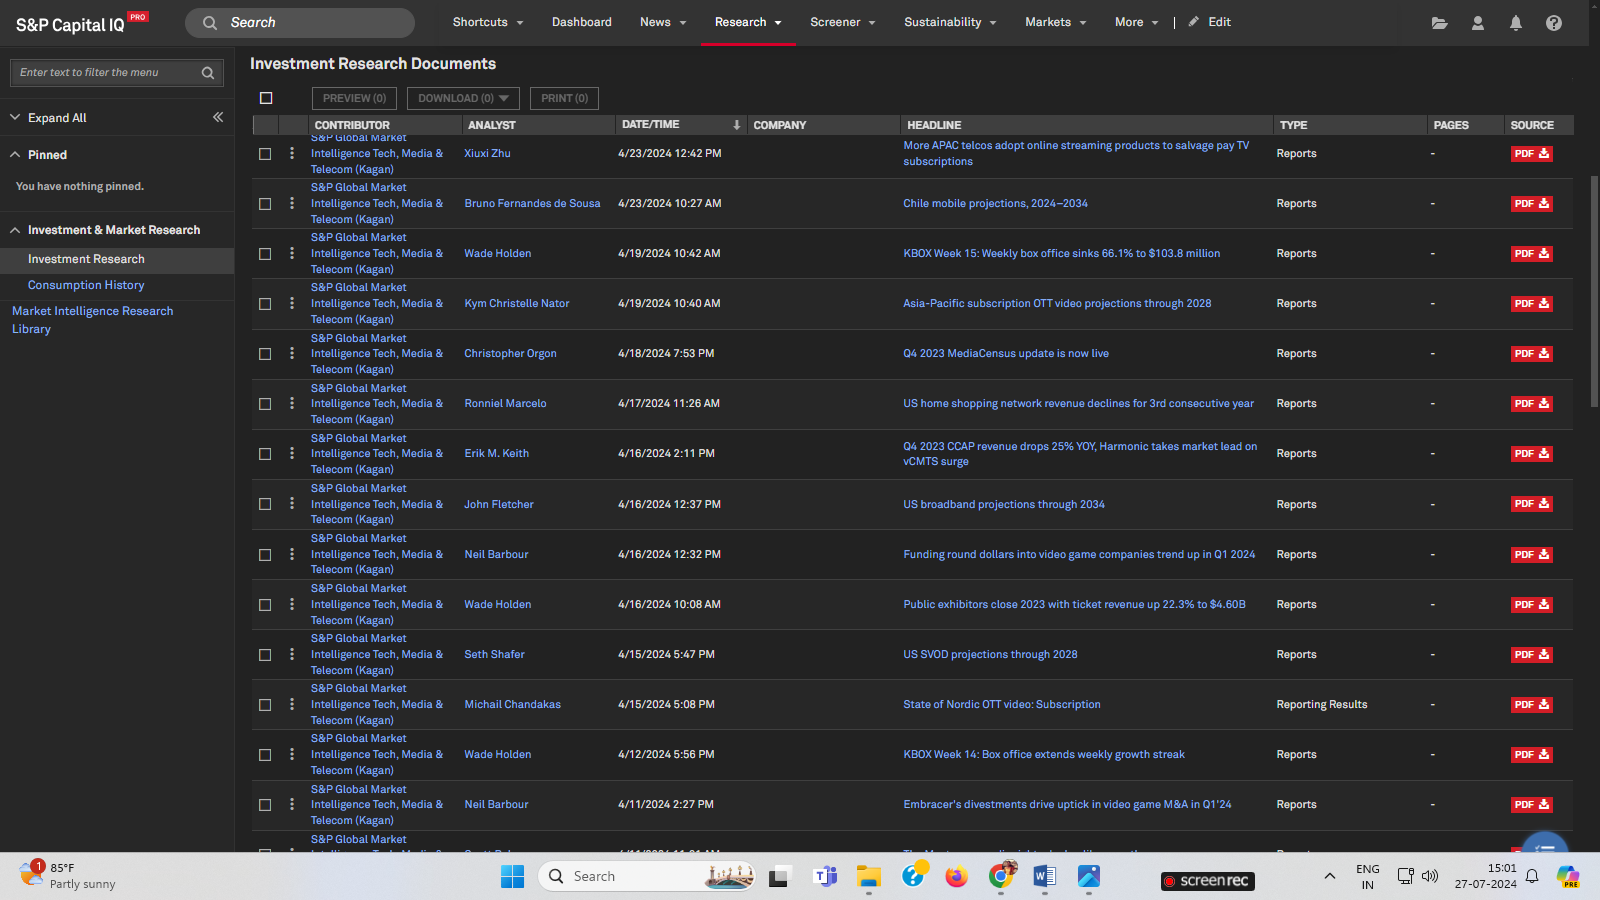The width and height of the screenshot is (1600, 900).
Task: Click the menu filter search magnifier
Action: coord(208,73)
